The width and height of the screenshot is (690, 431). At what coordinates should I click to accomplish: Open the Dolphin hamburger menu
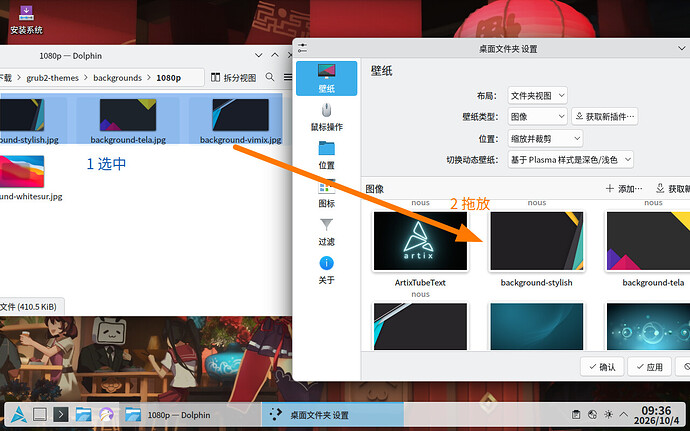coord(288,77)
